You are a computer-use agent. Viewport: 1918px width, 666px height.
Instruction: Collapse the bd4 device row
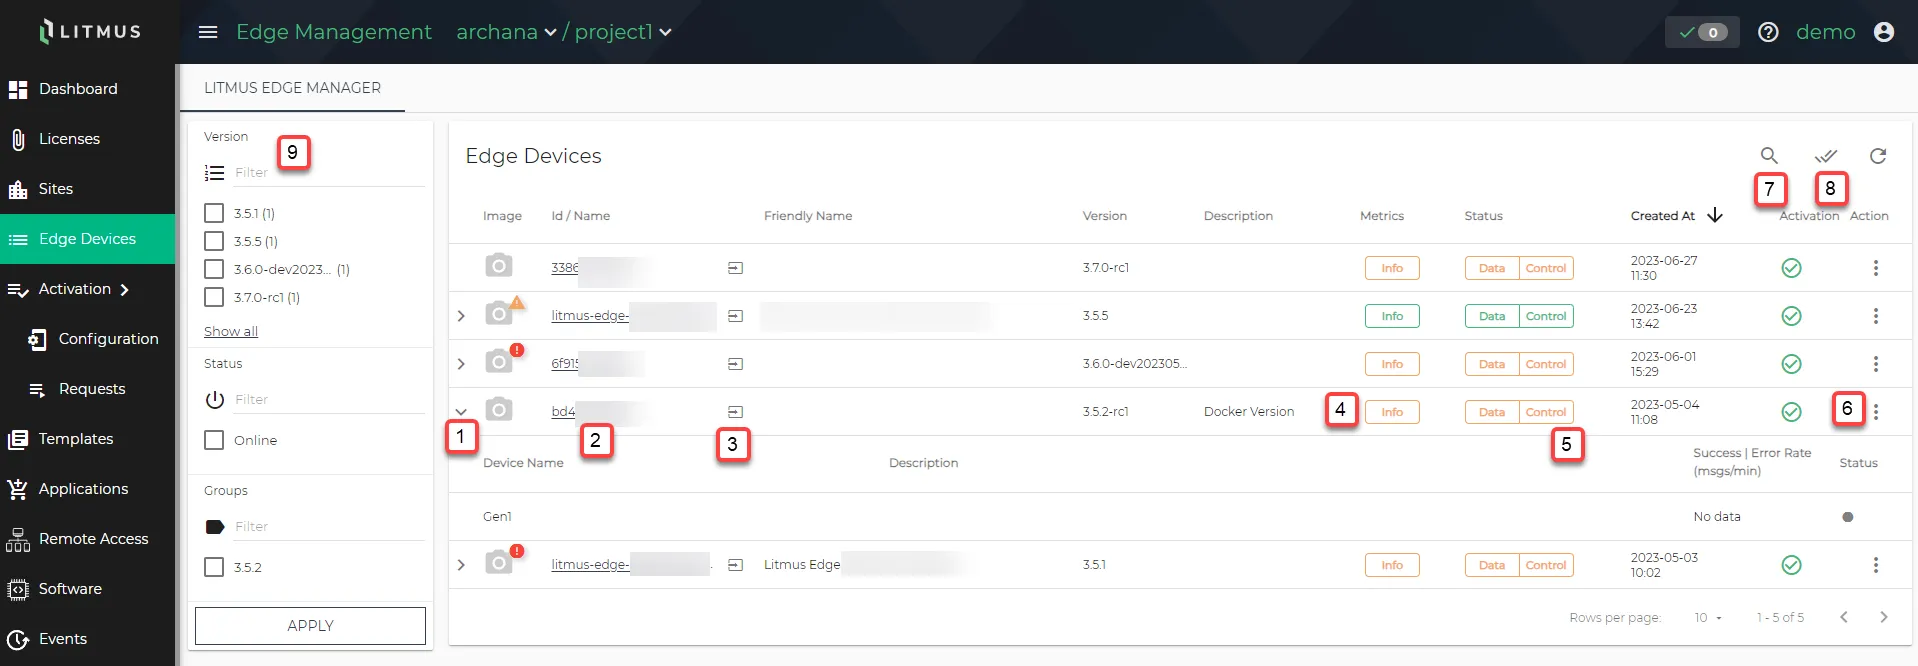point(461,412)
